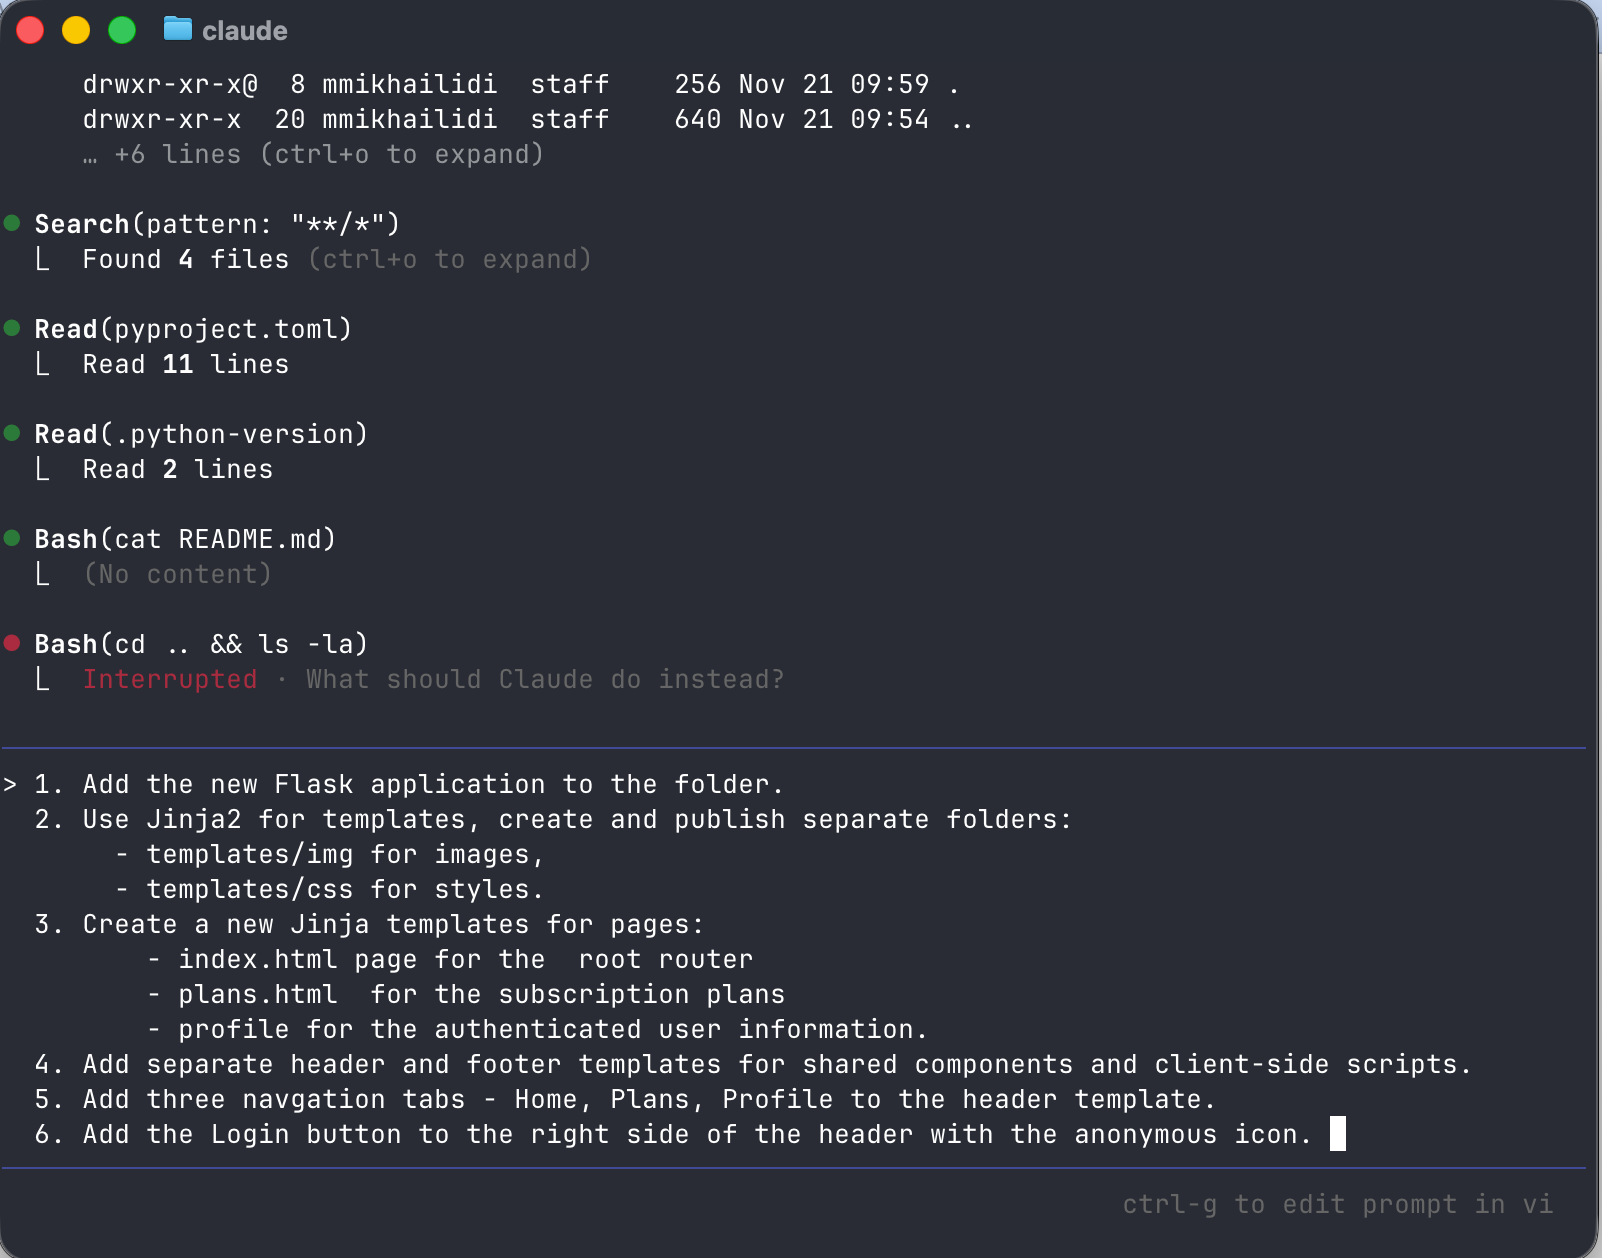1602x1258 pixels.
Task: Click the '(No content)' output line
Action: click(x=177, y=574)
